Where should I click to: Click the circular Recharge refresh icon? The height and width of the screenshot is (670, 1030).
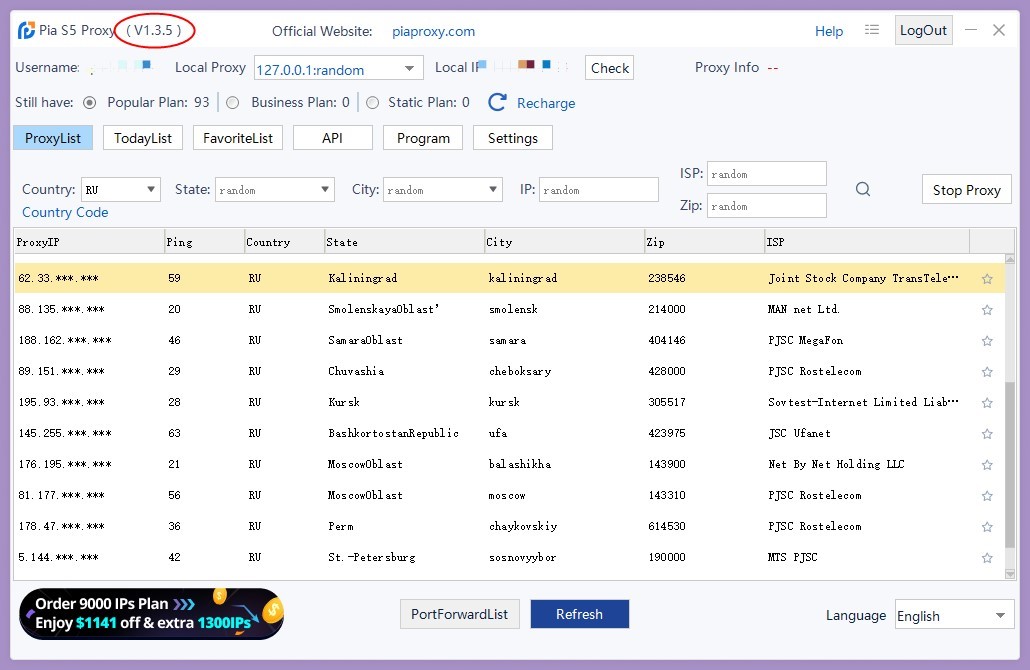(497, 102)
